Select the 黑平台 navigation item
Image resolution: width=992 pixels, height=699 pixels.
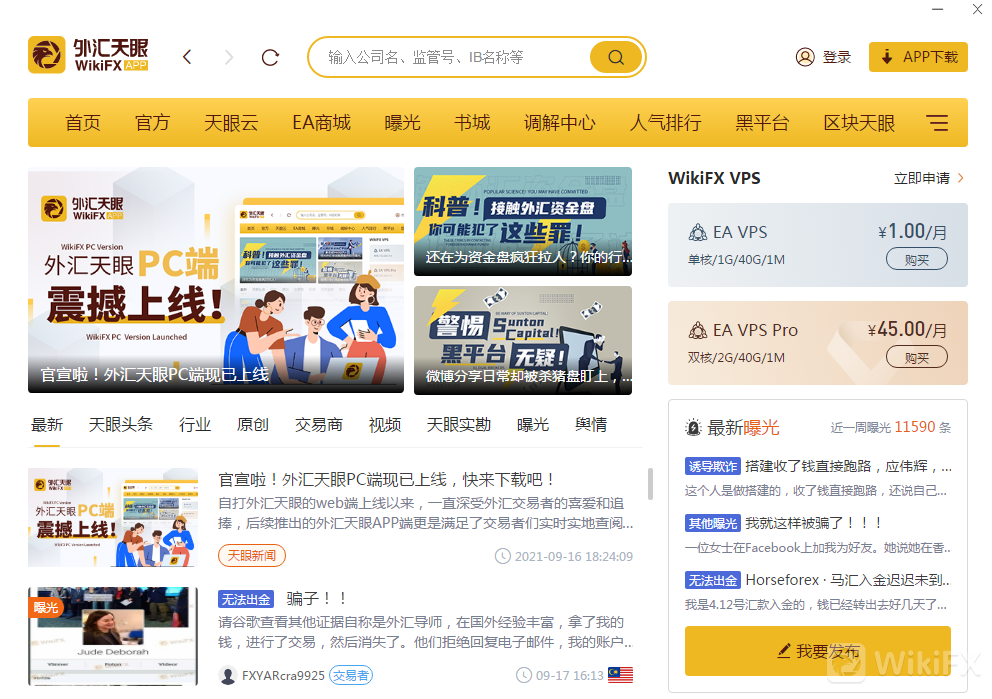[x=762, y=123]
